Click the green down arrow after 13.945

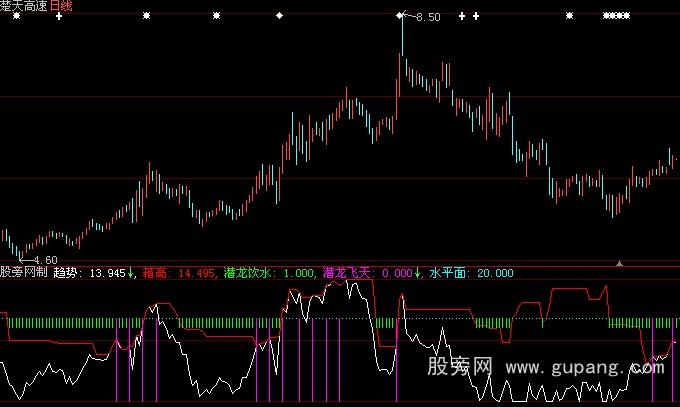[x=130, y=273]
